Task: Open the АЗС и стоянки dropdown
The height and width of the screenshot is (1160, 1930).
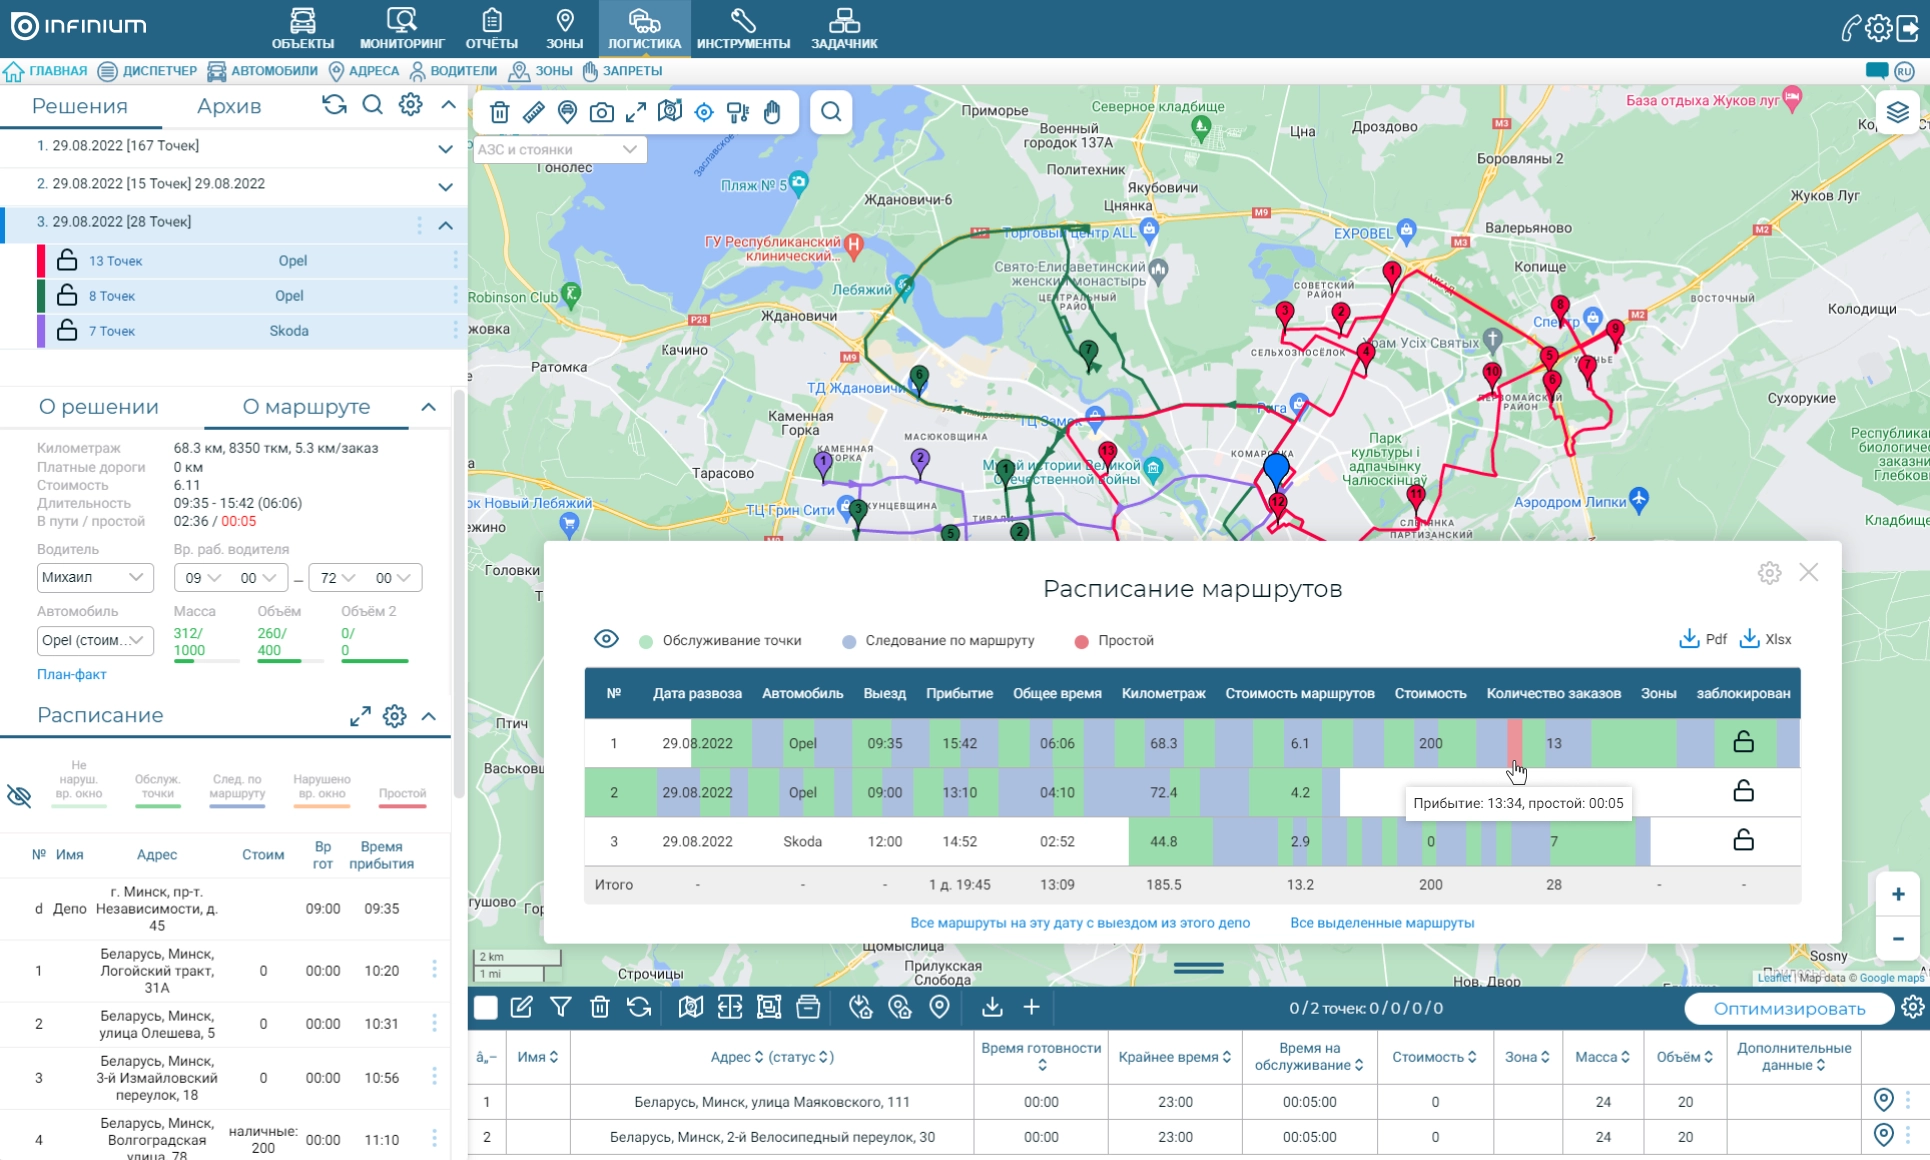Action: point(560,149)
